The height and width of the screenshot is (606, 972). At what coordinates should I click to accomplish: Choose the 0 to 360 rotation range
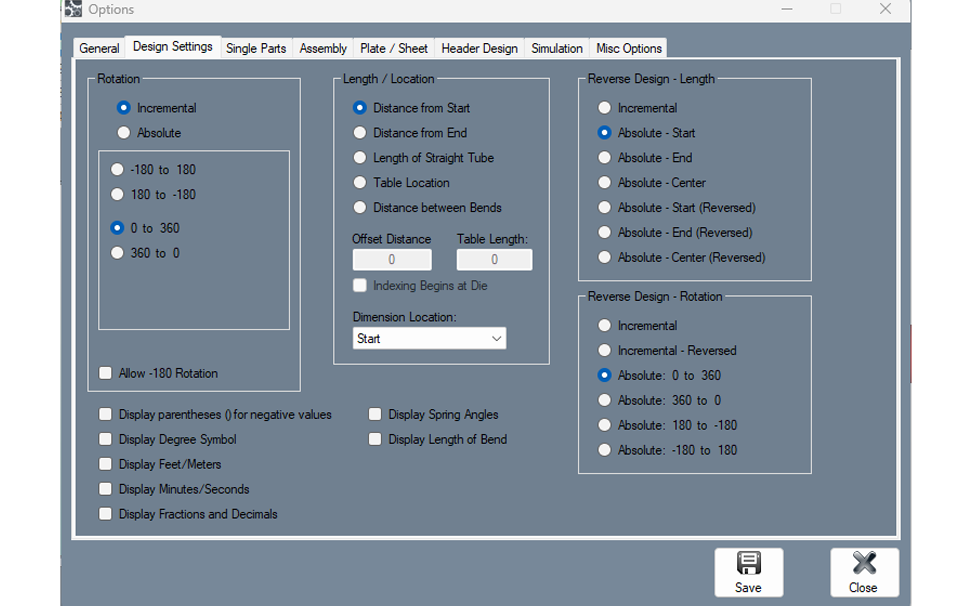click(145, 228)
